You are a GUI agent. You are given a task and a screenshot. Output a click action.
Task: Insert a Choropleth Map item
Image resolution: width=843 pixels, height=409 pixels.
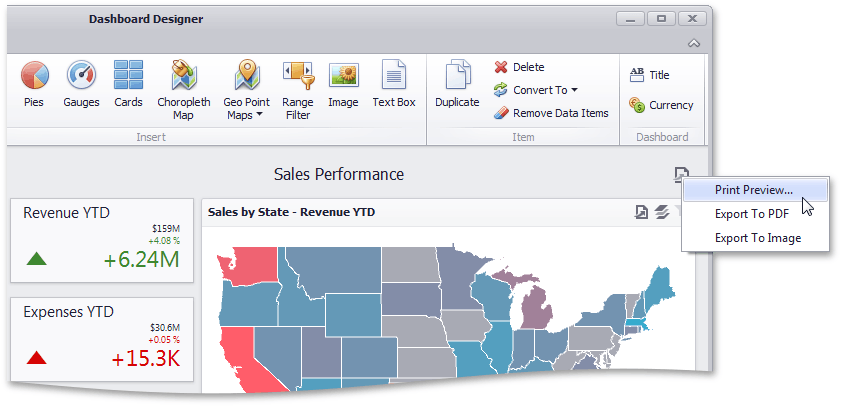[184, 88]
